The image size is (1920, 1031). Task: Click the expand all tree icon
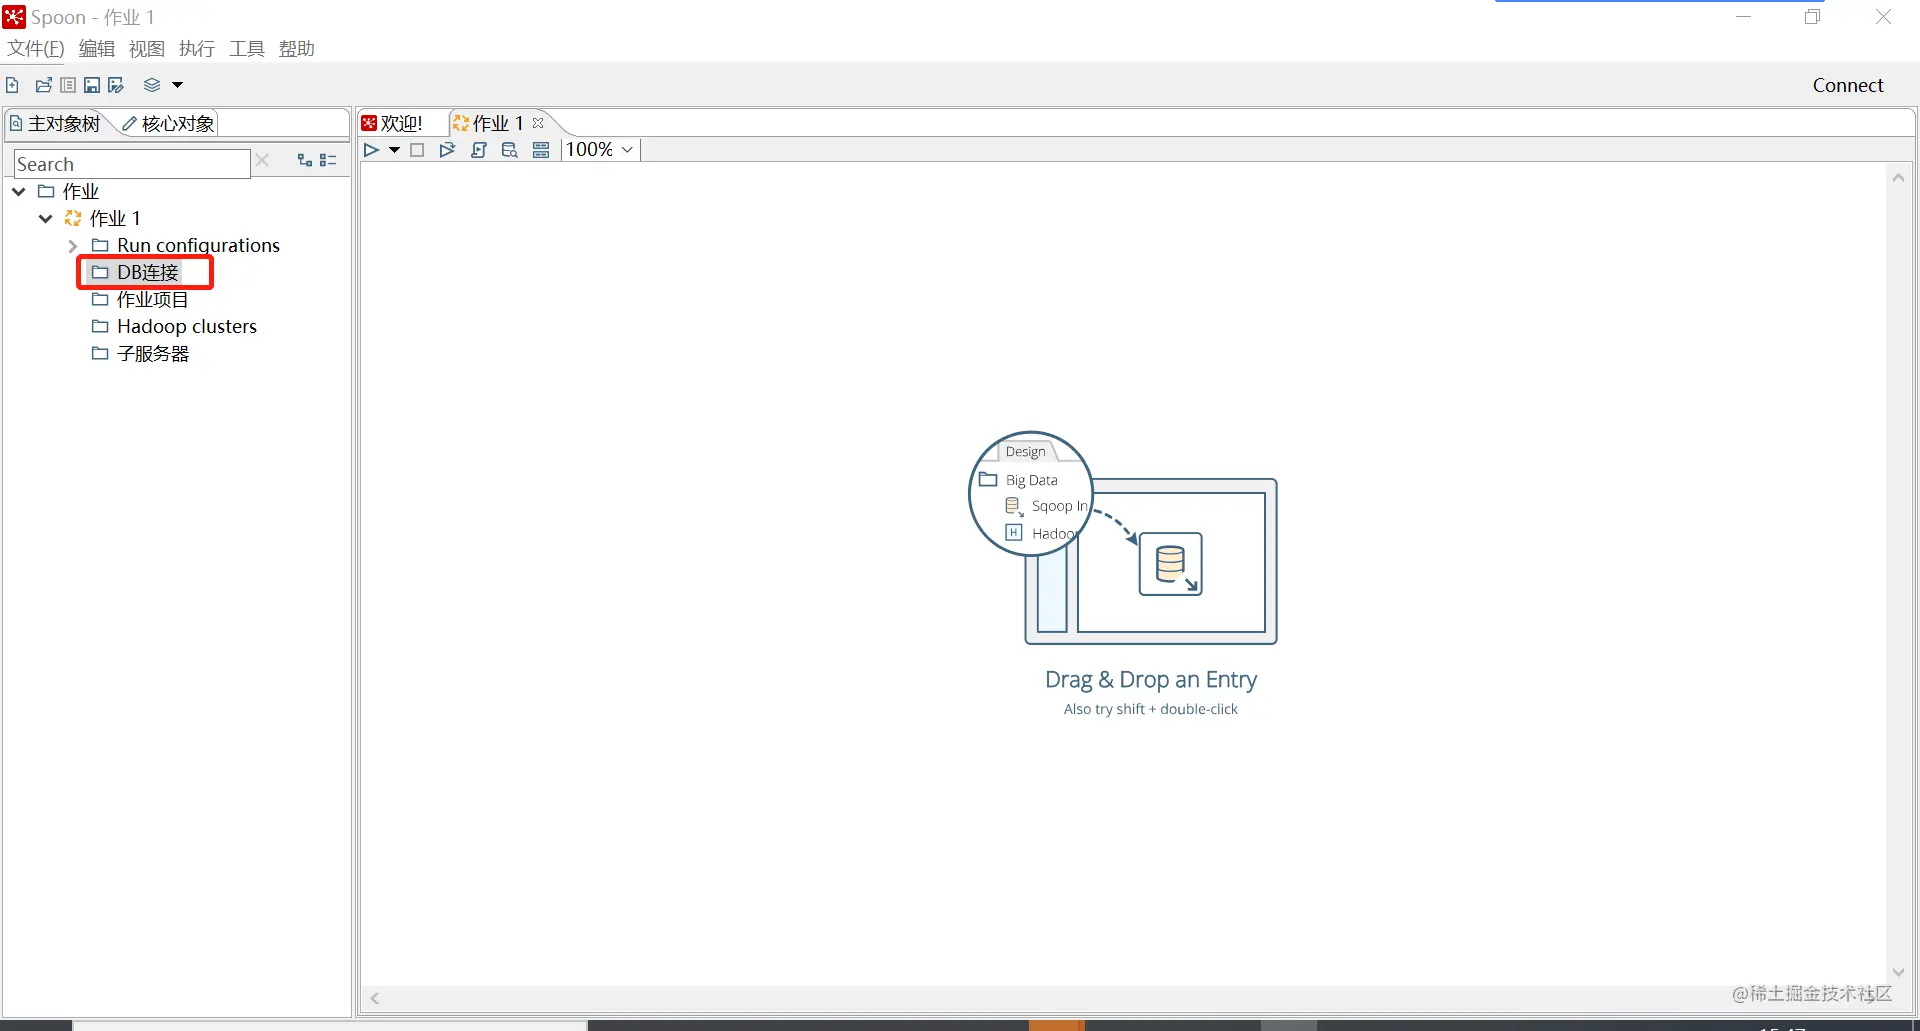pyautogui.click(x=305, y=160)
